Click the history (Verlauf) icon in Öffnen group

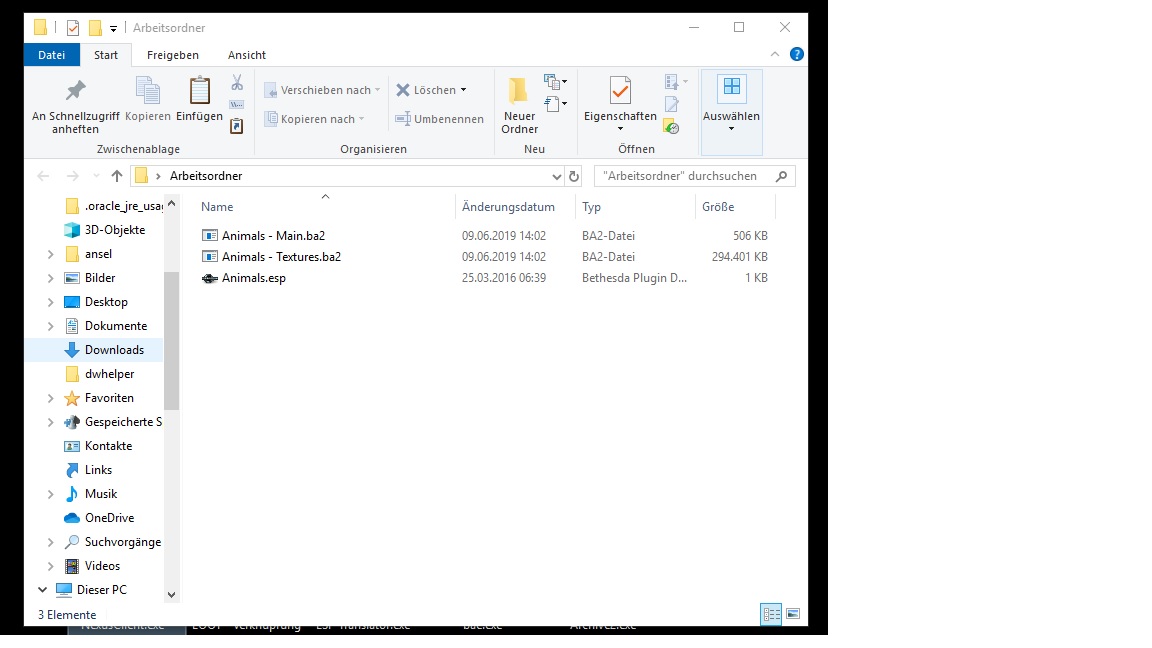pos(672,127)
